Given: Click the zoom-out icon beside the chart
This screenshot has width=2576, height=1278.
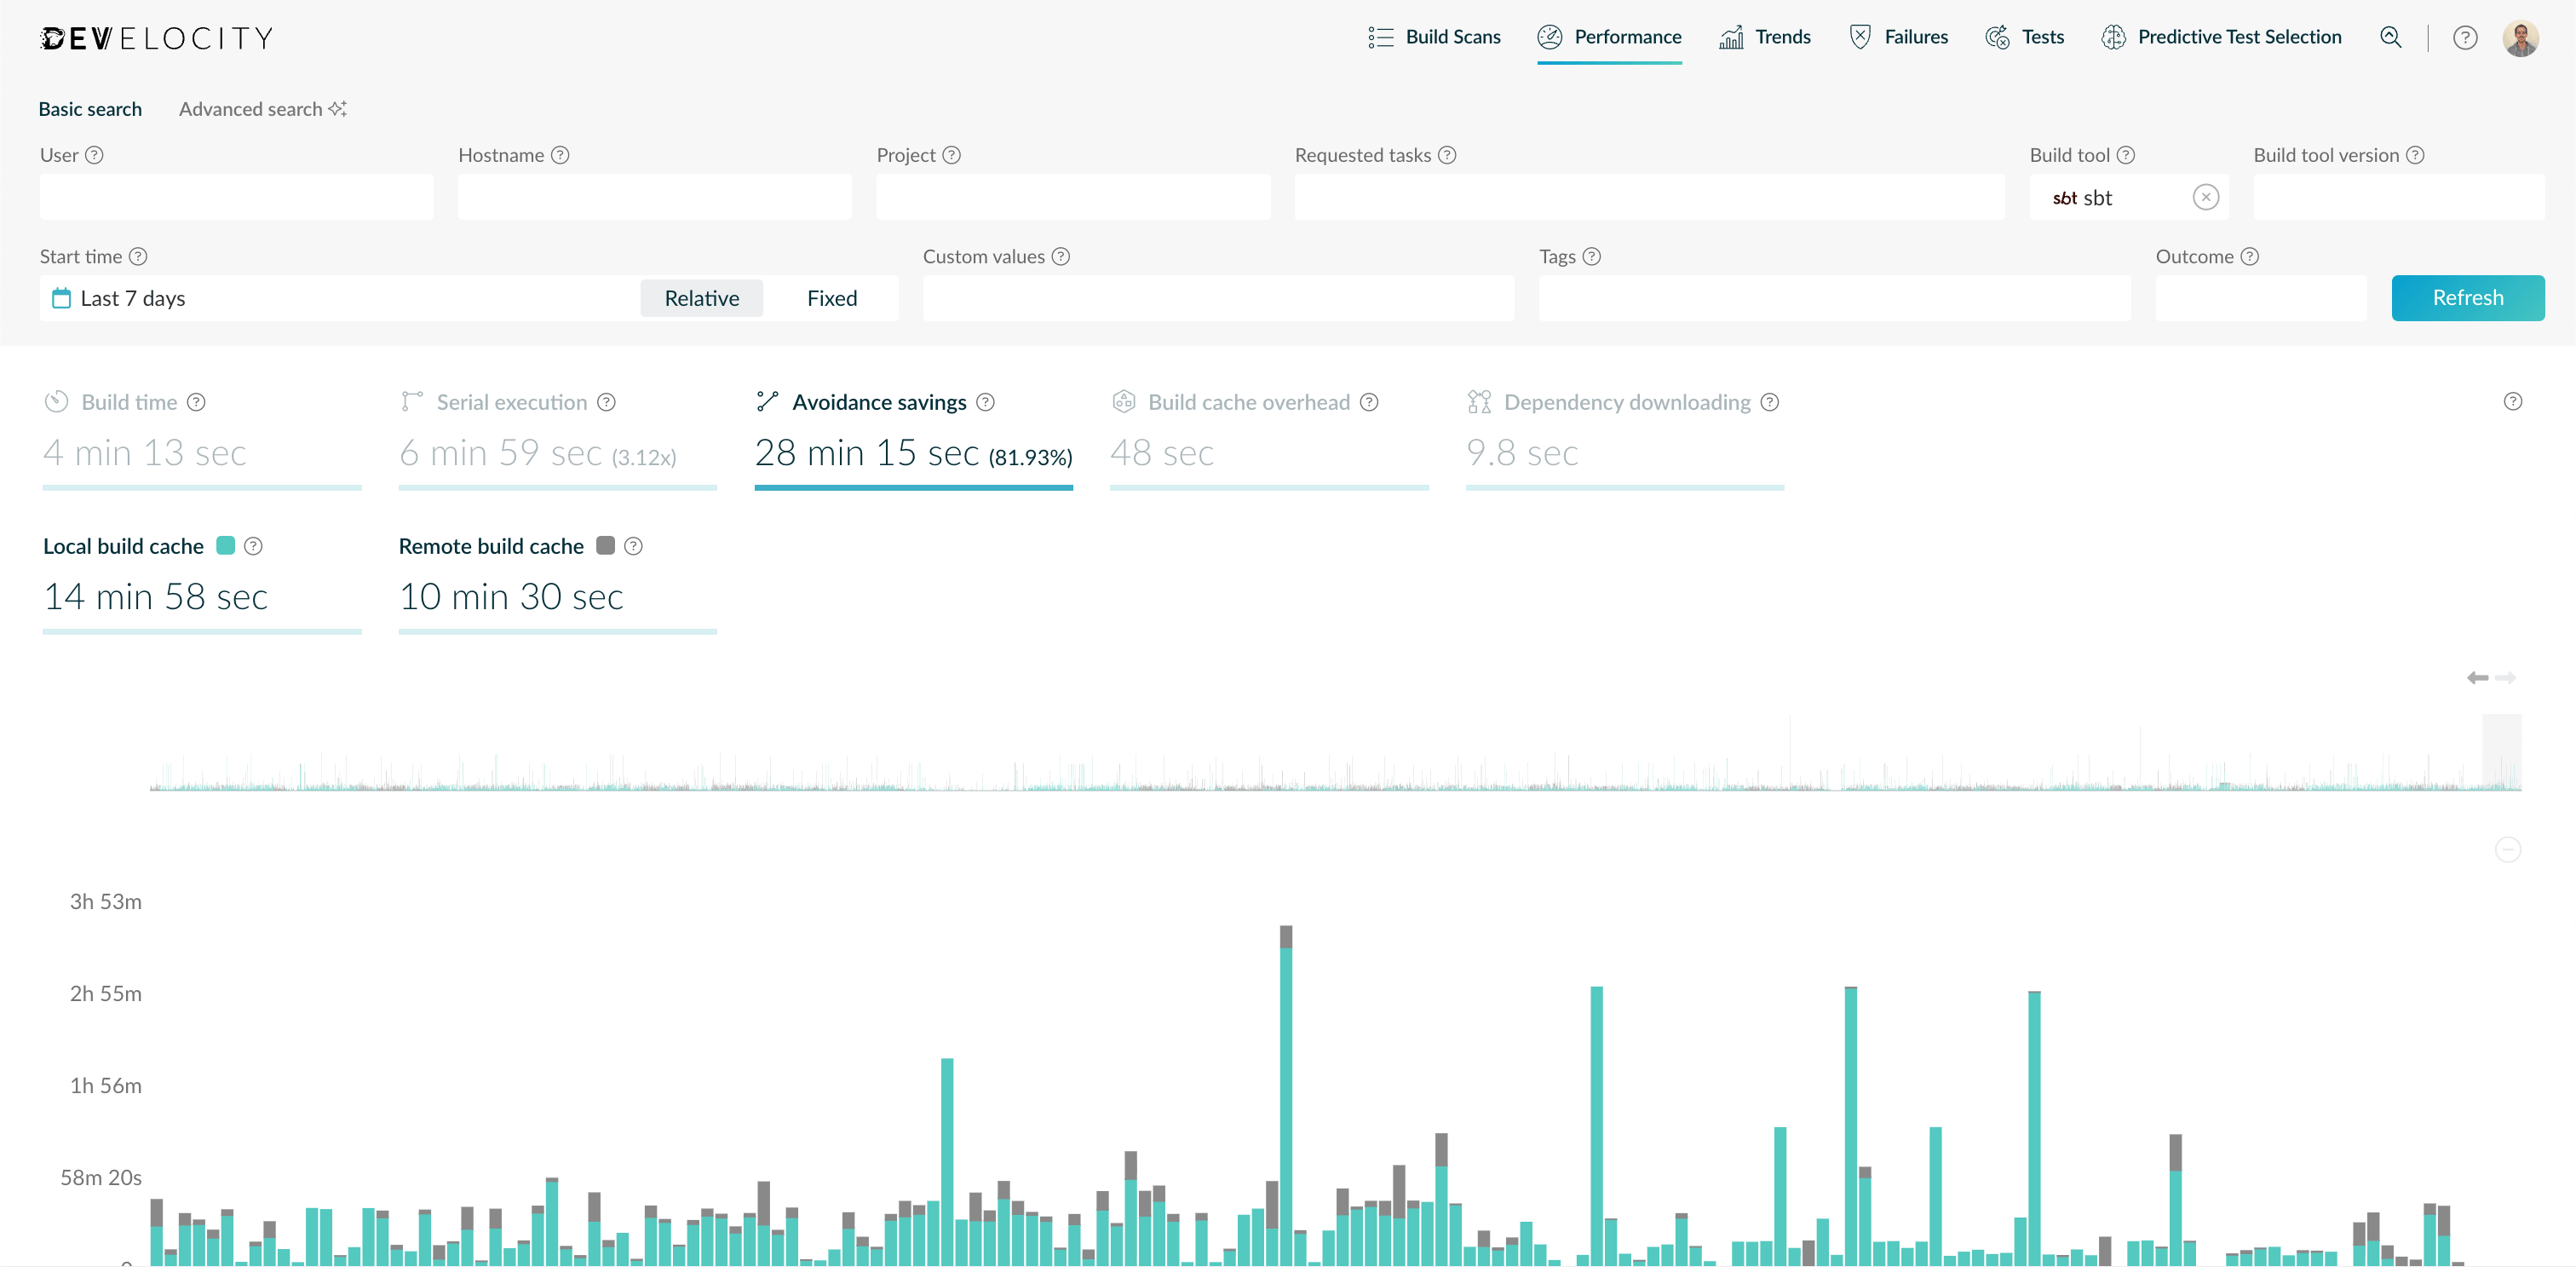Looking at the screenshot, I should click(2508, 849).
